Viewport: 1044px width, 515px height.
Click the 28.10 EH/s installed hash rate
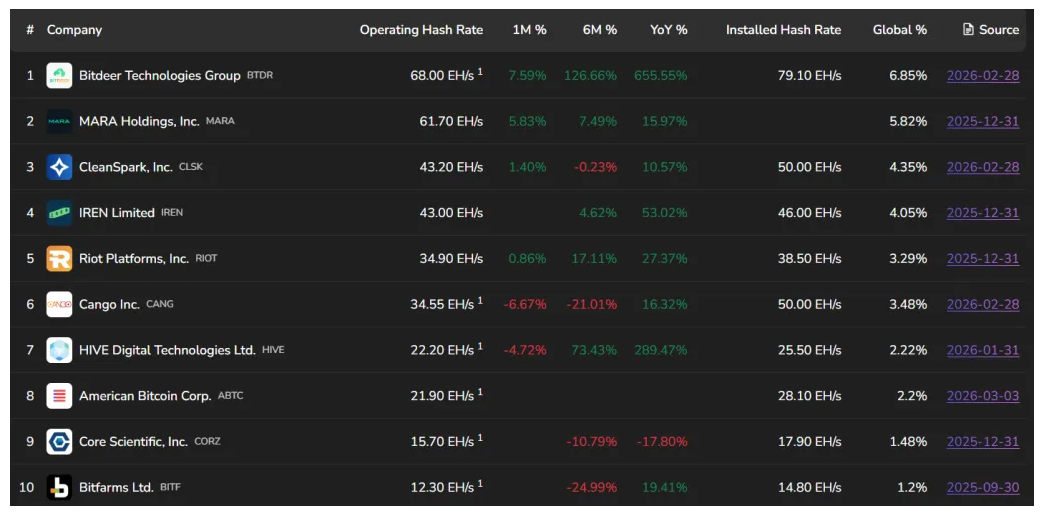[x=809, y=396]
